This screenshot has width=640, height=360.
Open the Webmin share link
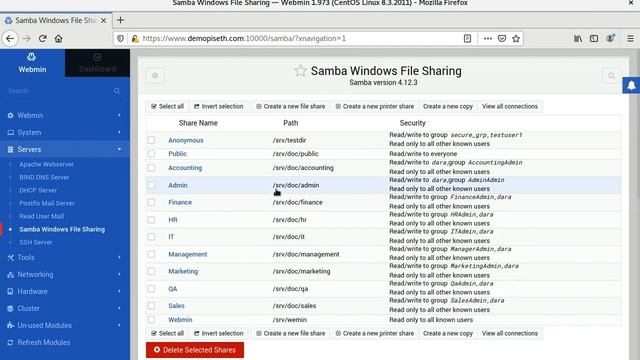tap(180, 320)
